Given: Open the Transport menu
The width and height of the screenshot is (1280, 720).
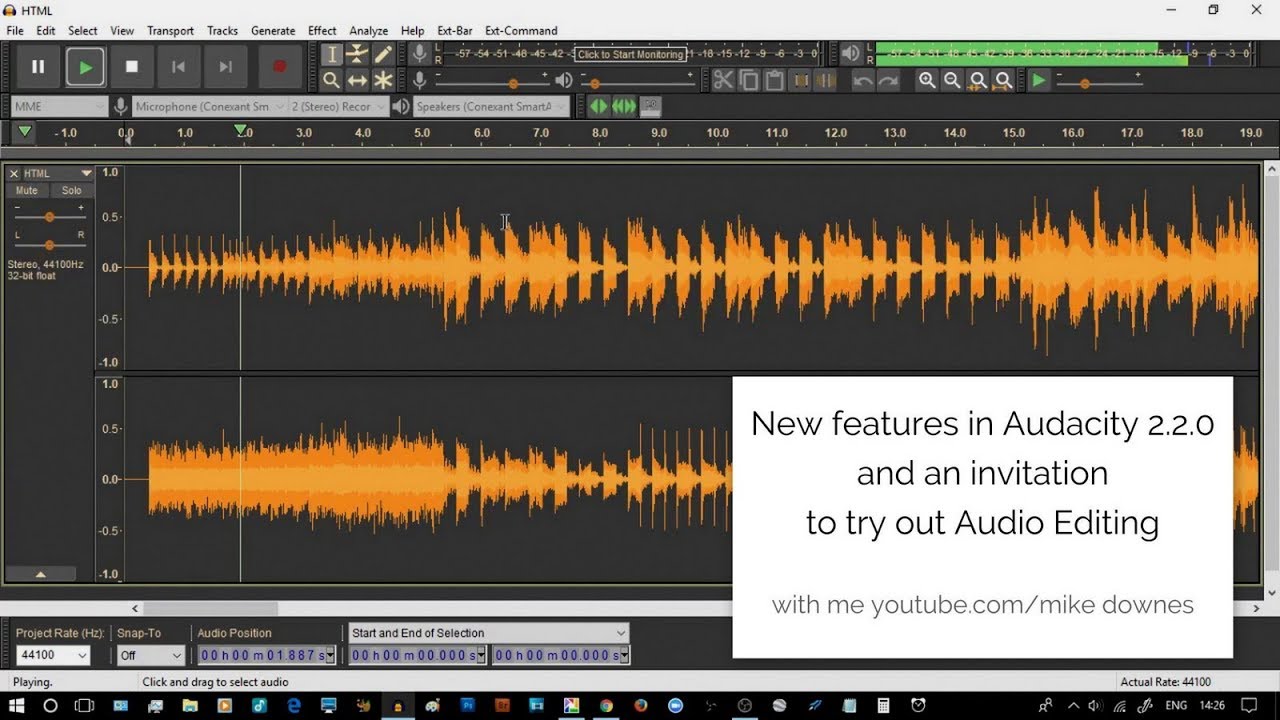Looking at the screenshot, I should click(x=171, y=31).
